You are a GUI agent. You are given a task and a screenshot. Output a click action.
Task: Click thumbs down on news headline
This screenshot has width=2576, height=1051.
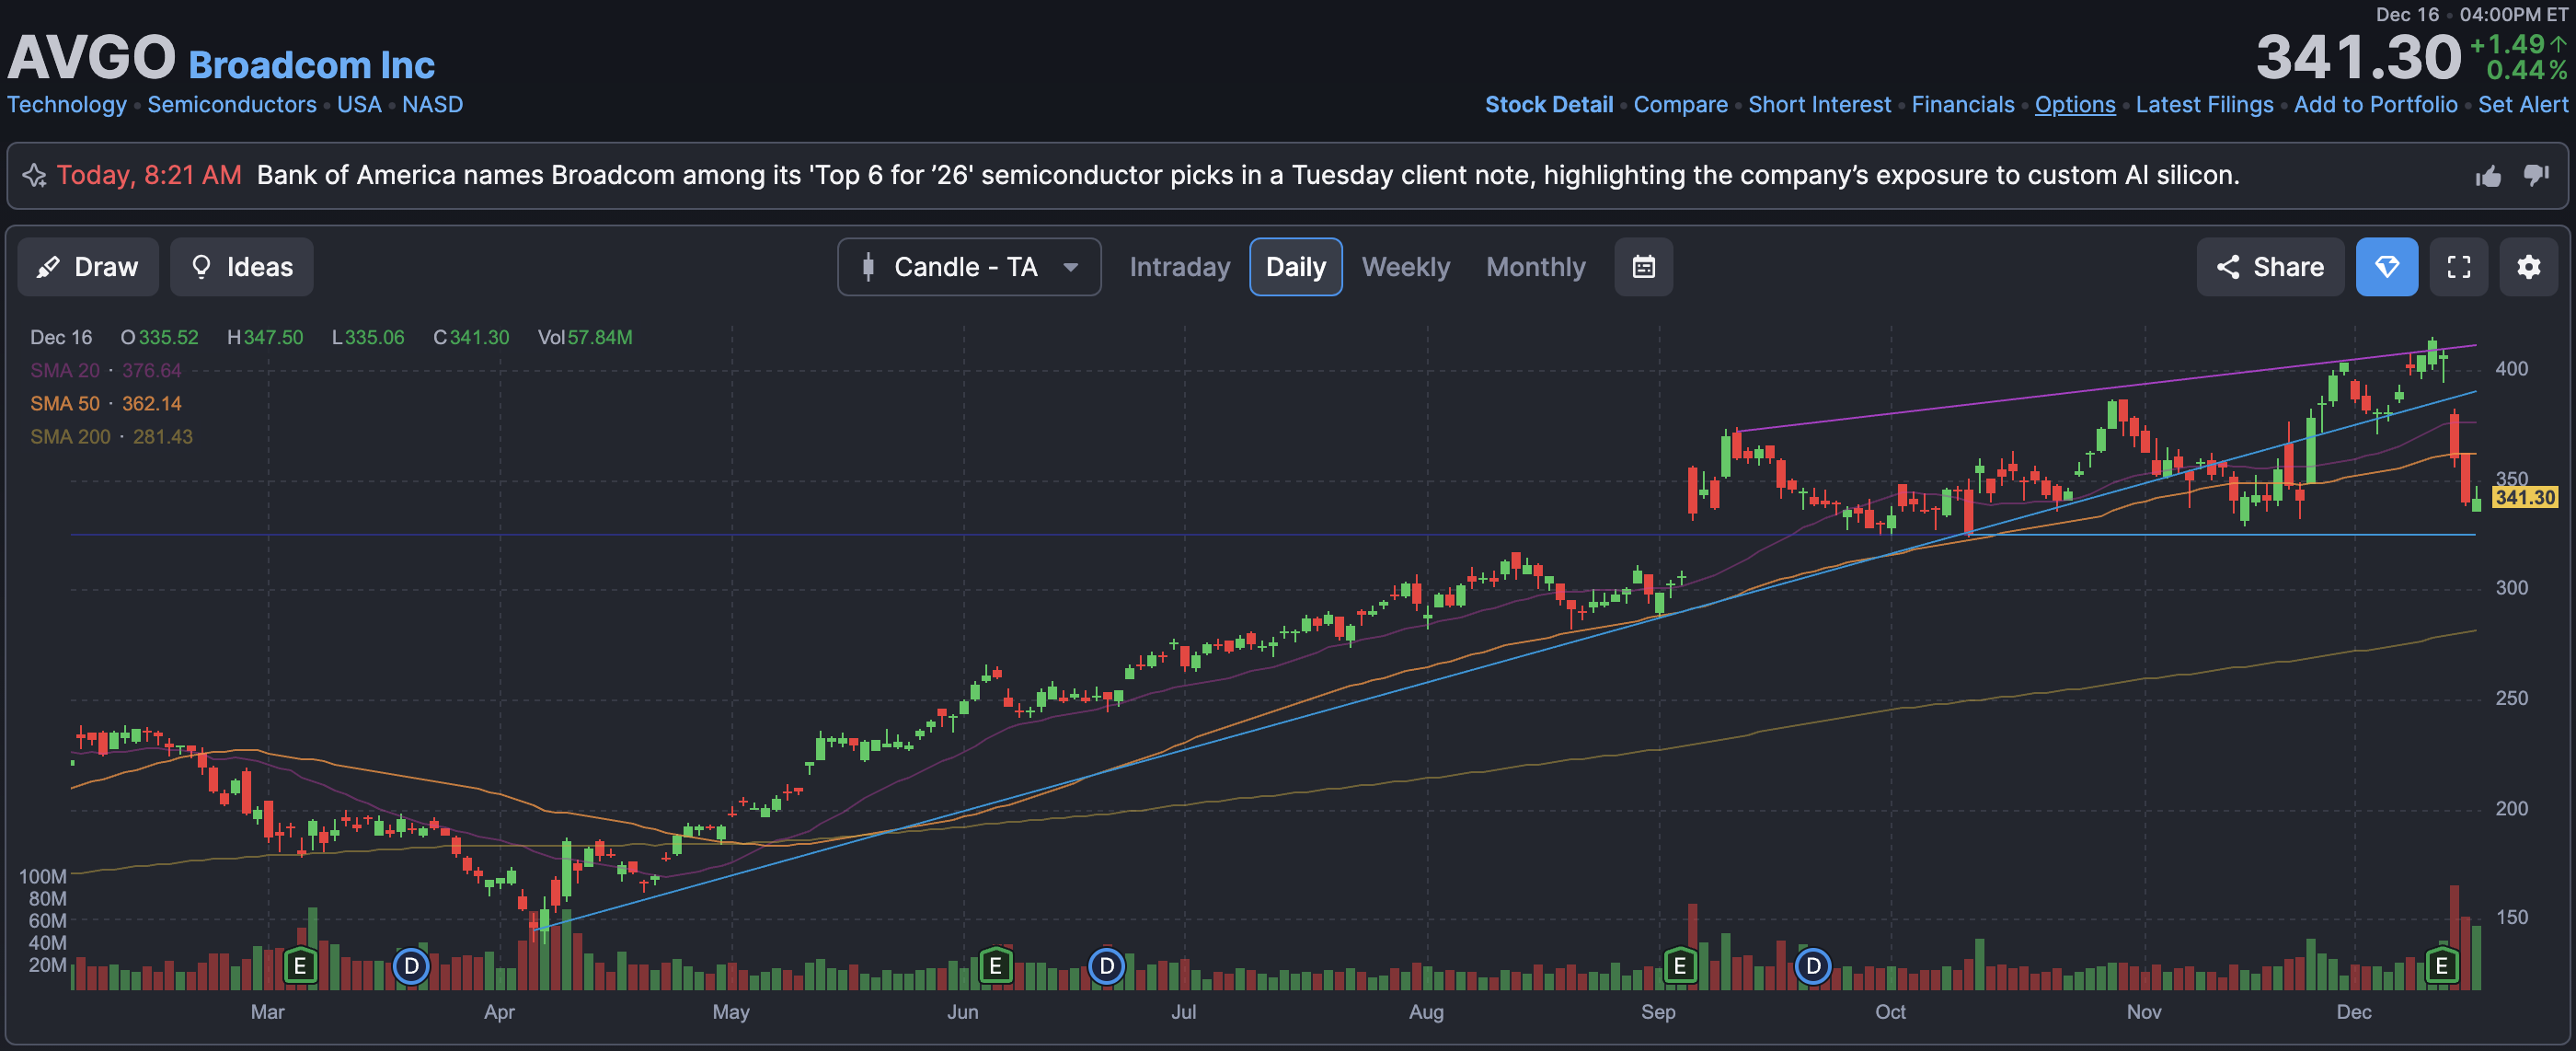tap(2536, 176)
